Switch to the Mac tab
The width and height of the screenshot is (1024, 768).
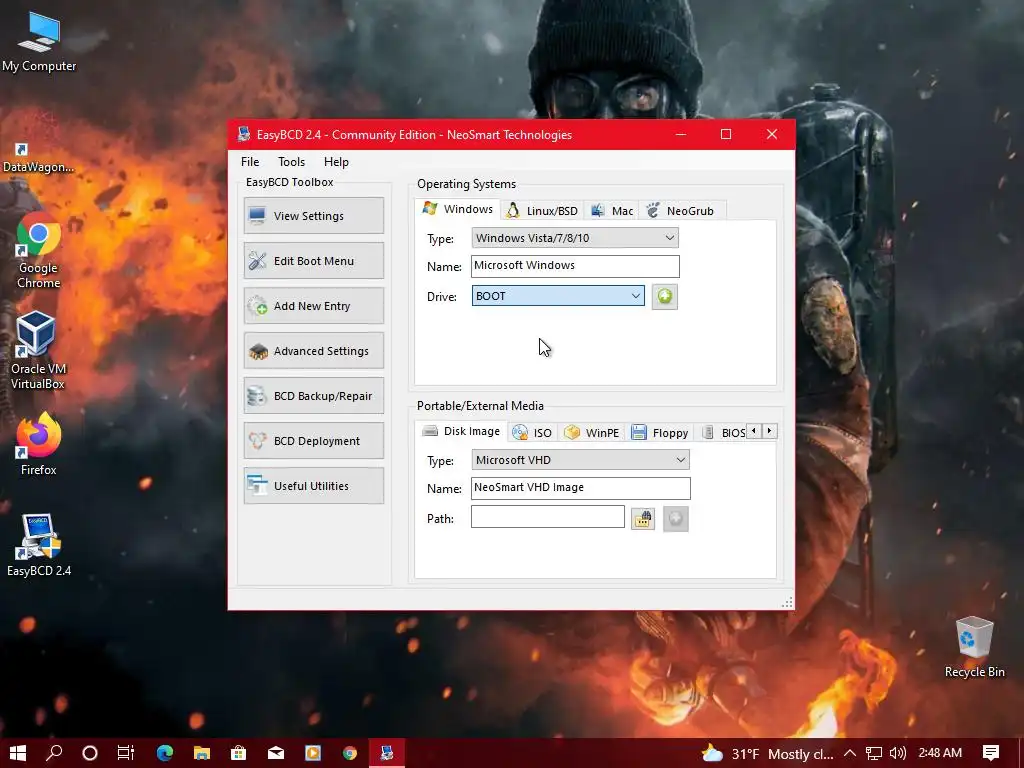pos(612,210)
